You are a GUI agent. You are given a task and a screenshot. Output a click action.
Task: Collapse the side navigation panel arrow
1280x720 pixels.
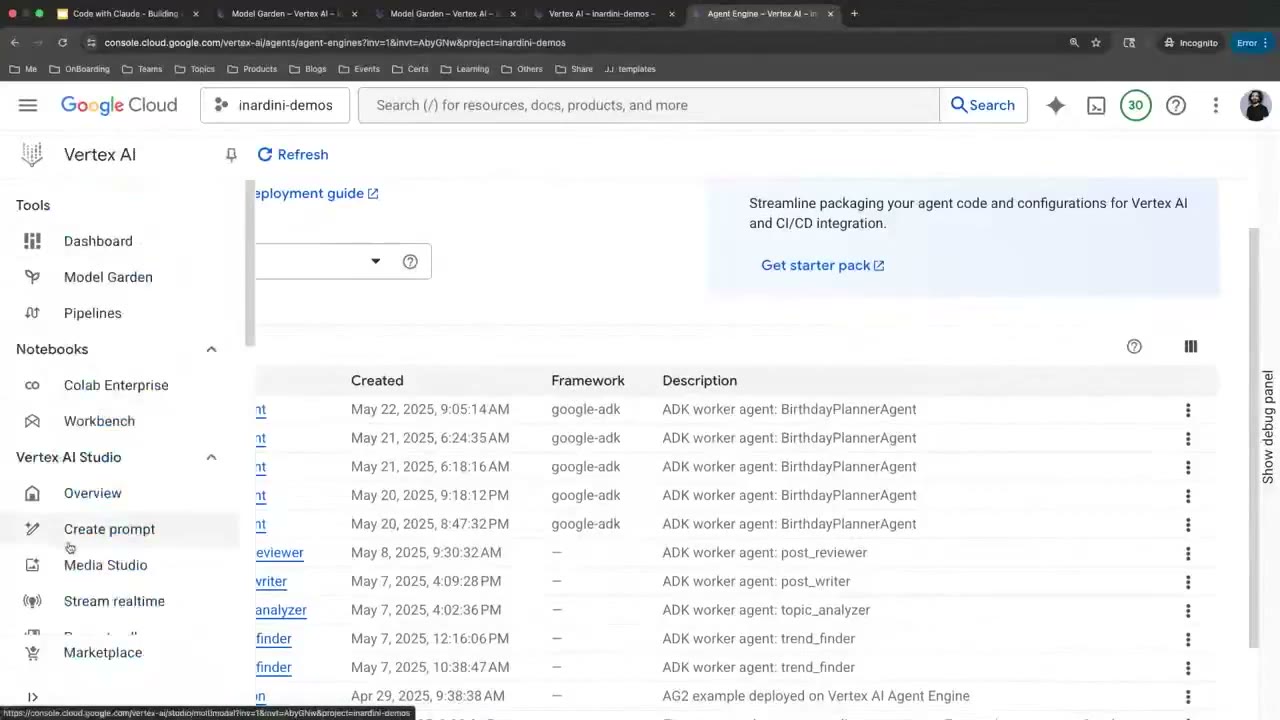click(x=32, y=697)
